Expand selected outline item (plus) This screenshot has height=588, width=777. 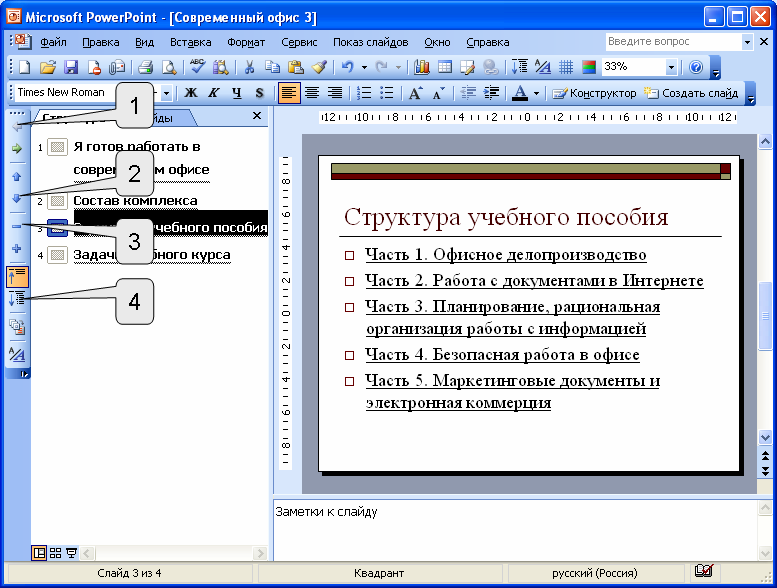17,249
